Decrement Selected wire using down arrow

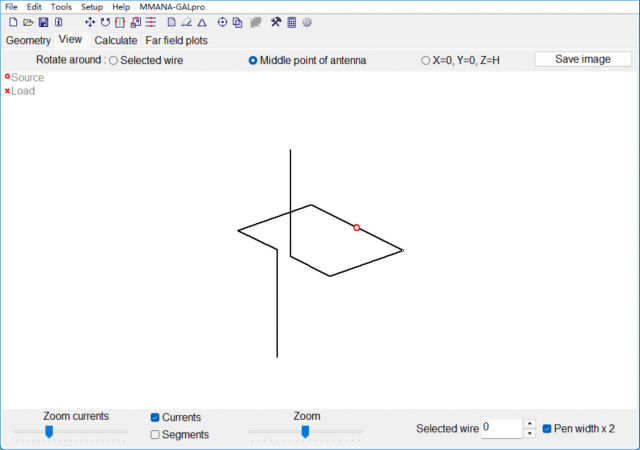point(529,433)
